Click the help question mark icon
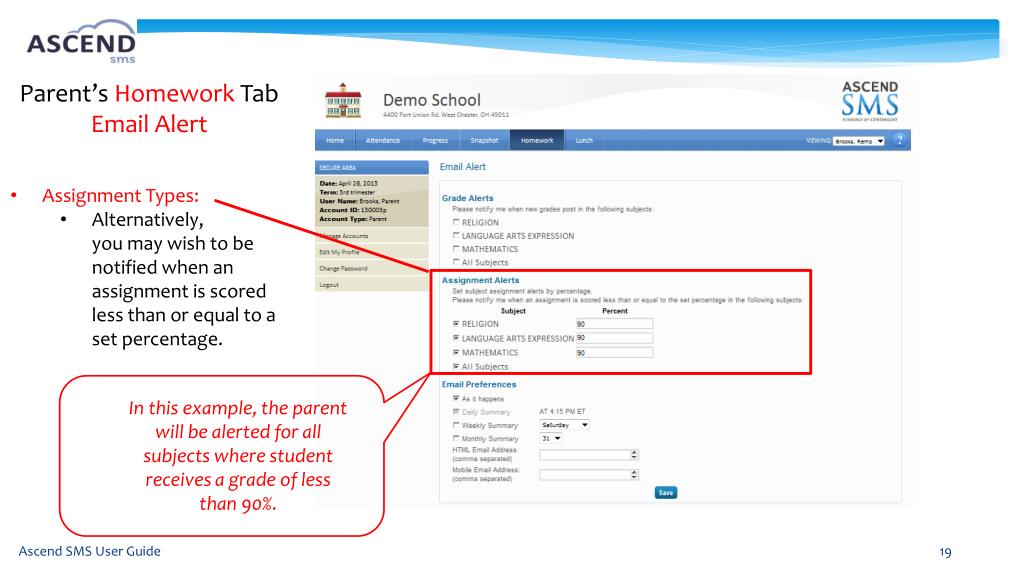 [x=899, y=140]
